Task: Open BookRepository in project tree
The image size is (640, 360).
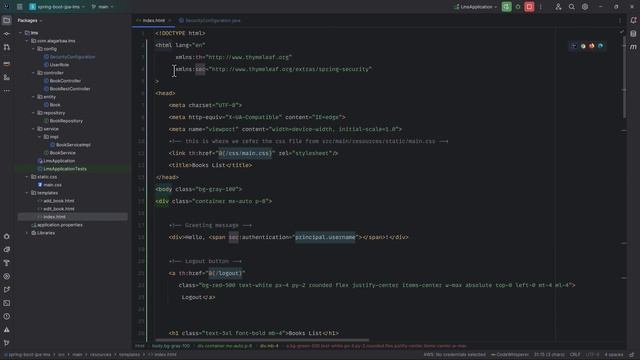Action: [63, 121]
